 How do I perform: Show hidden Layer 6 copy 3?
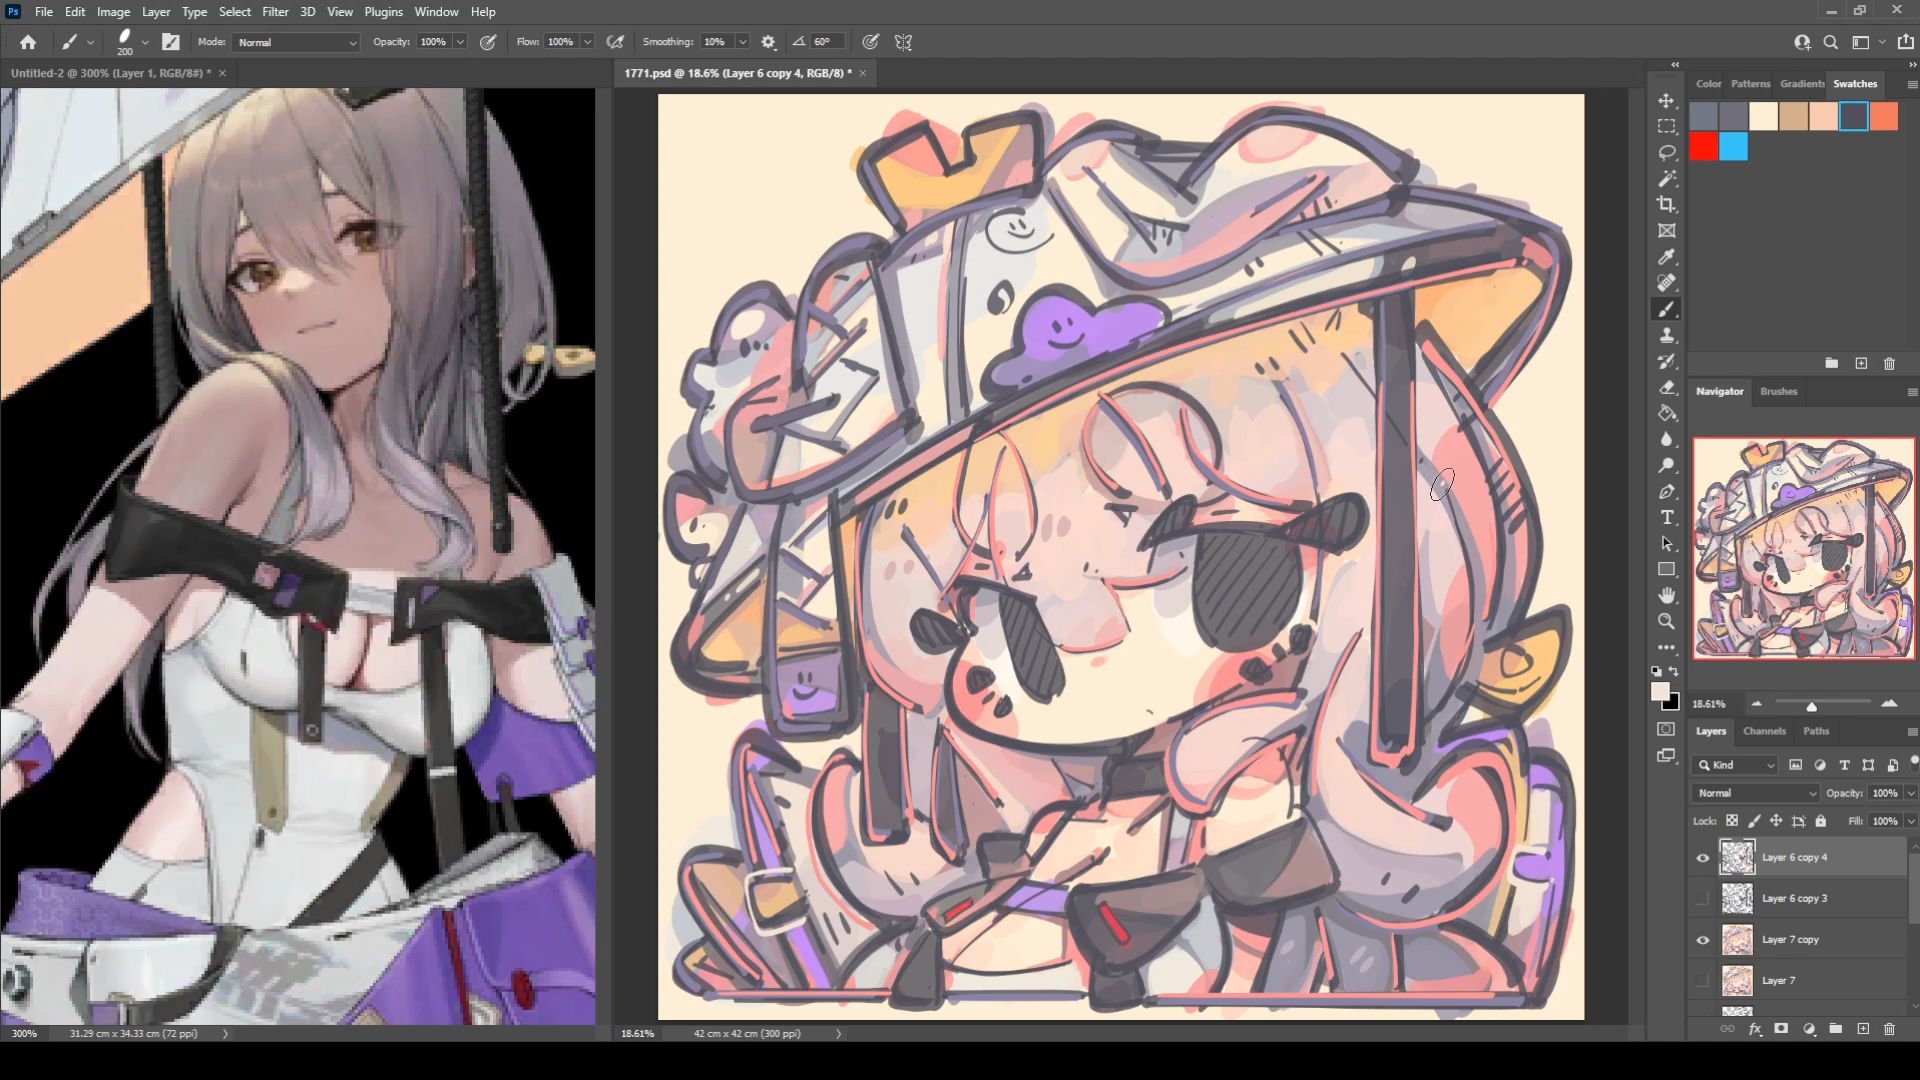pyautogui.click(x=1702, y=898)
